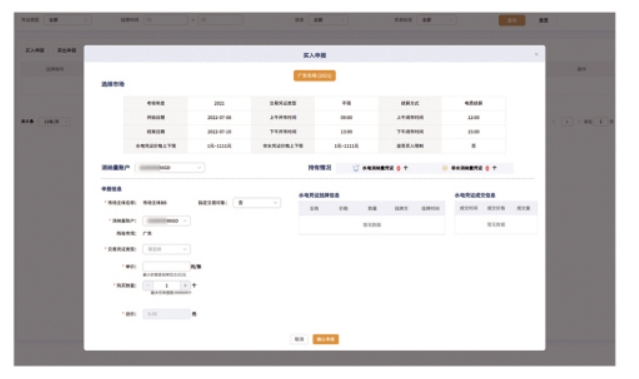Select the 广东市场(2021) market button

[x=314, y=76]
